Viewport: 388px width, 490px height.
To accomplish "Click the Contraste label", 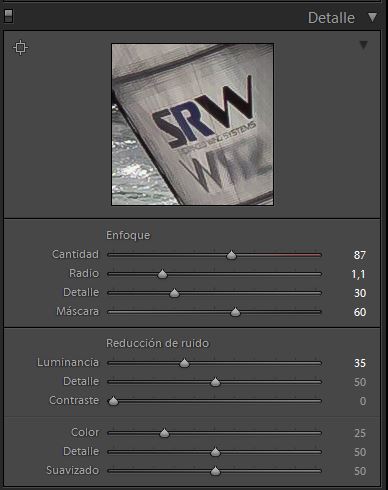I will click(x=74, y=400).
